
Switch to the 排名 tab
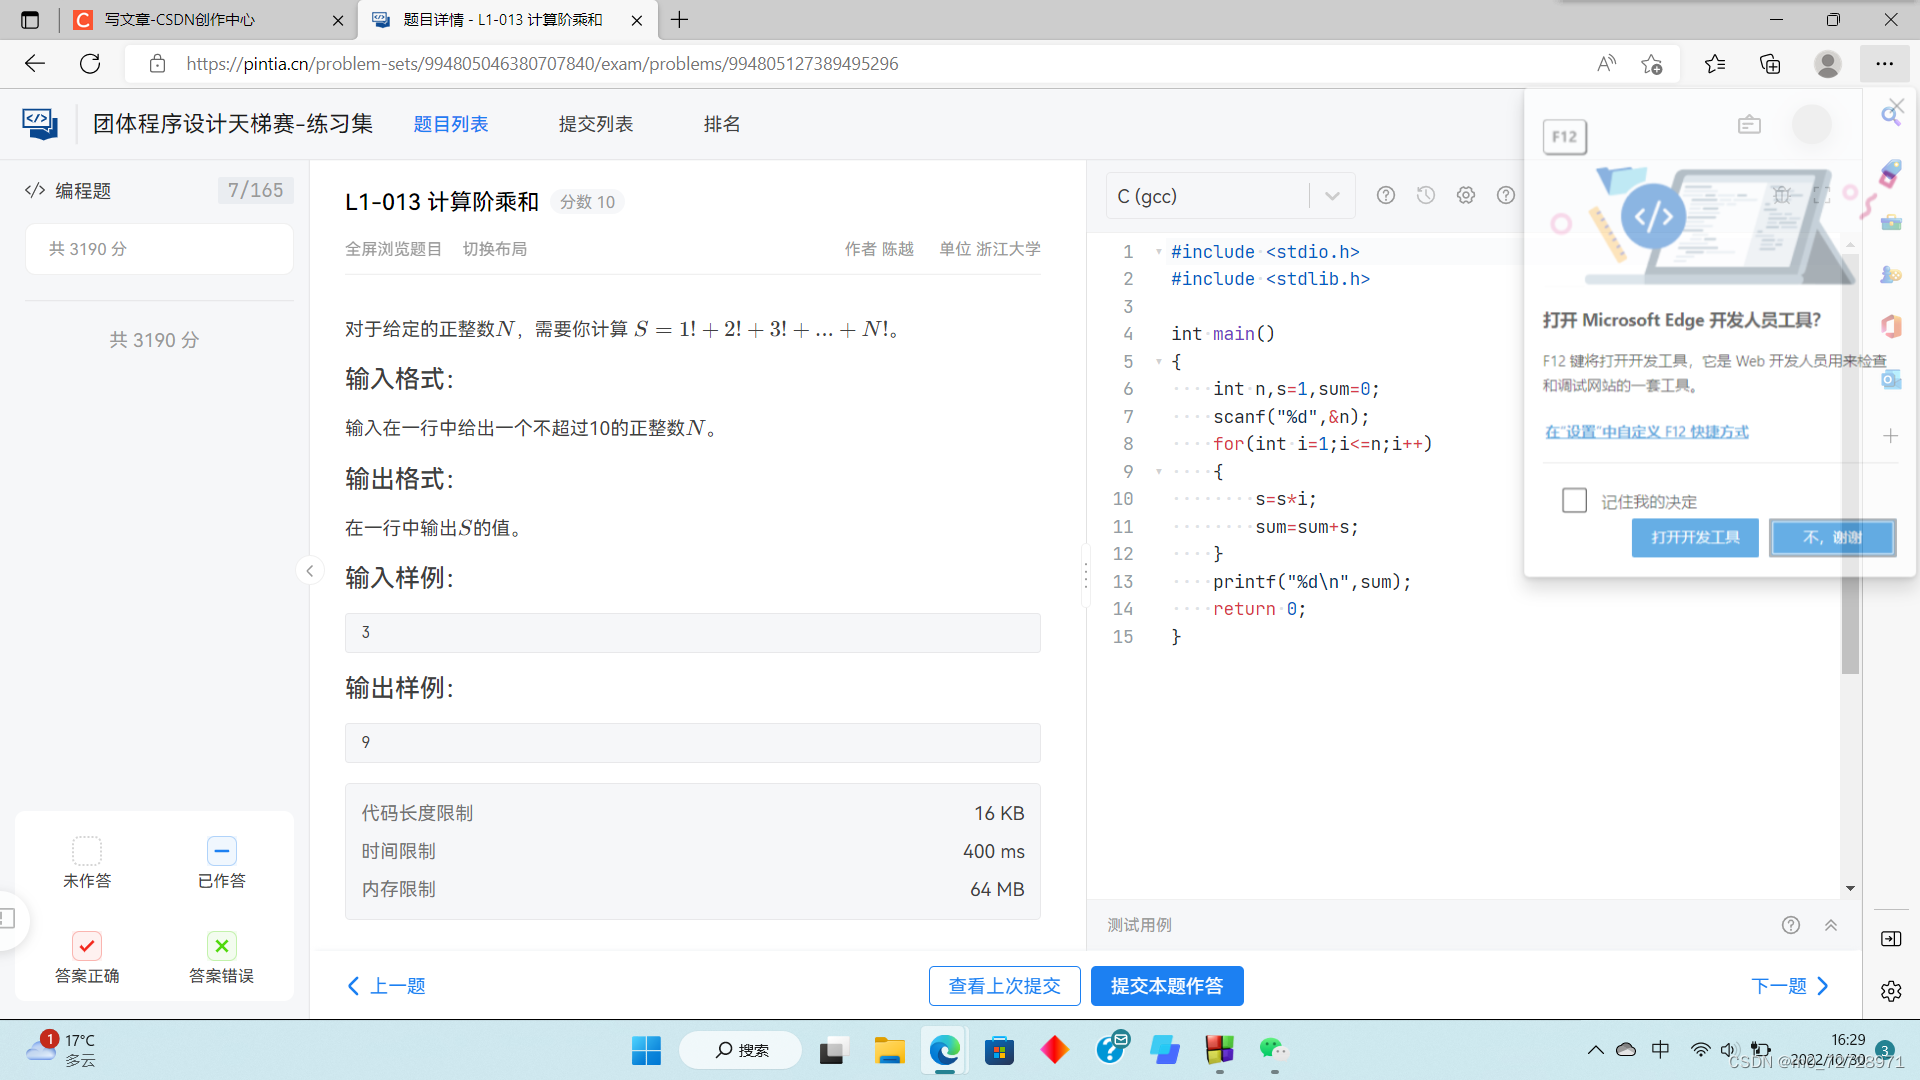pyautogui.click(x=722, y=123)
